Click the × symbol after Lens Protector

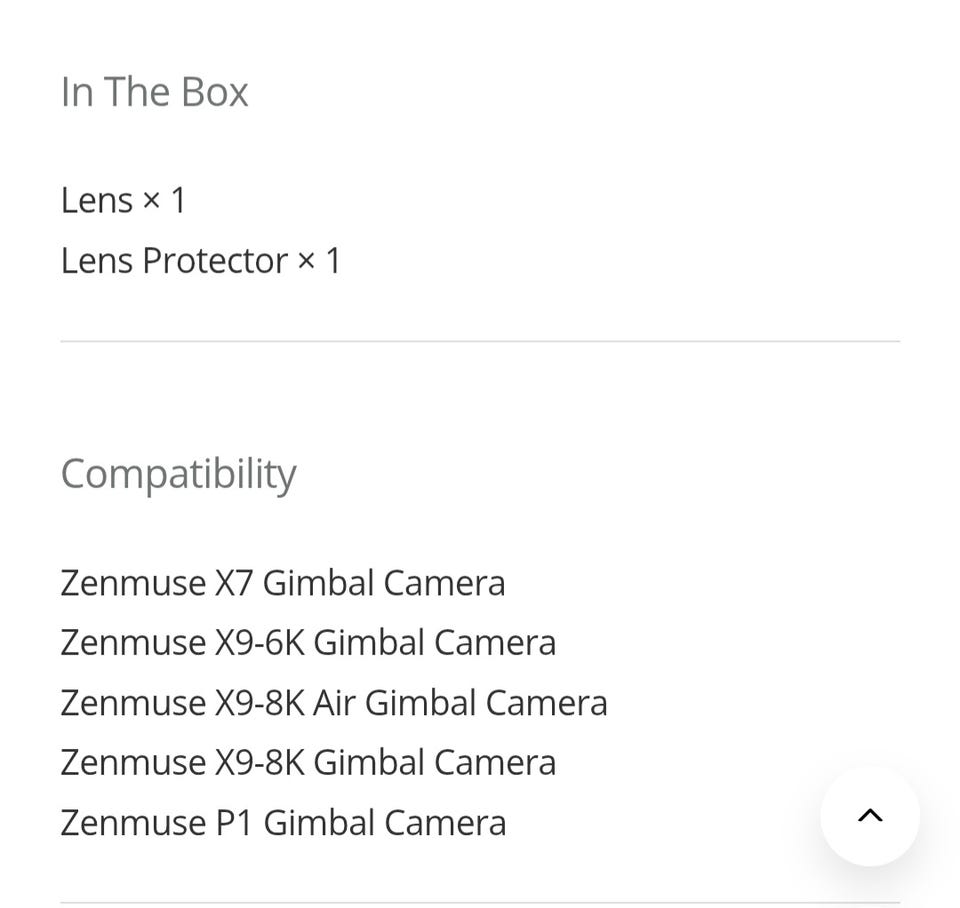click(306, 261)
